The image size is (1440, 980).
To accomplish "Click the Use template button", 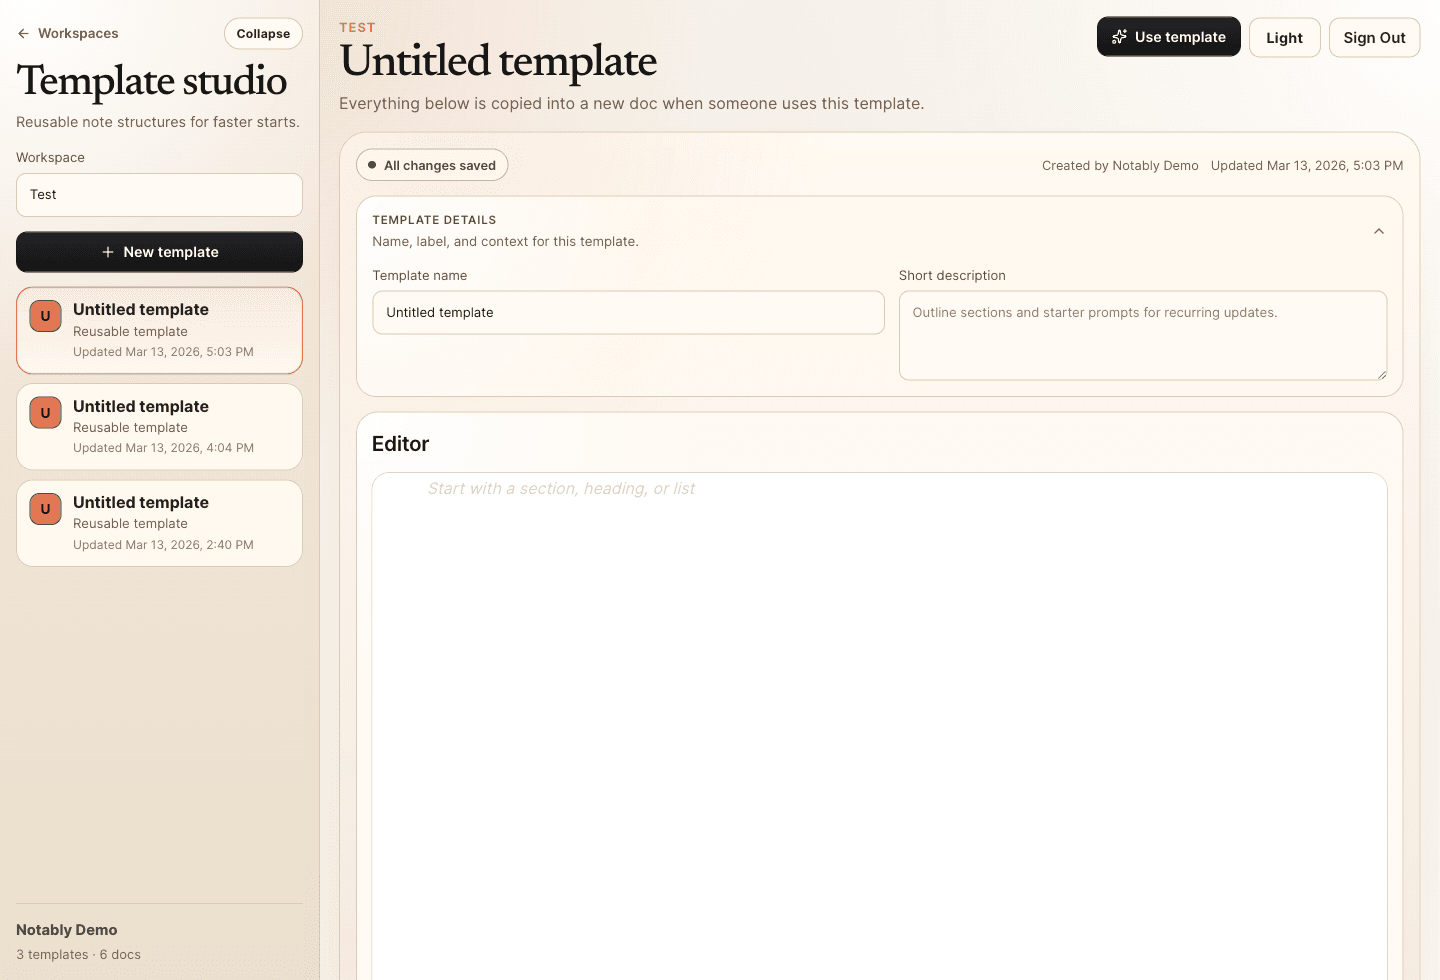I will click(x=1168, y=36).
